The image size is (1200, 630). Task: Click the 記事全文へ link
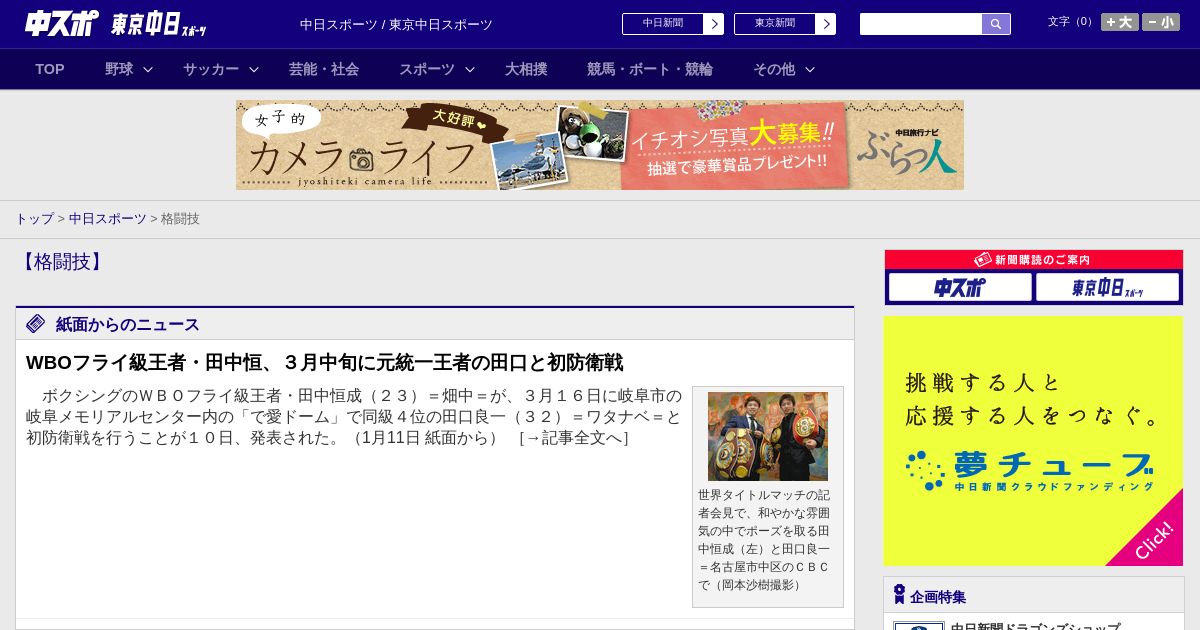pos(574,438)
